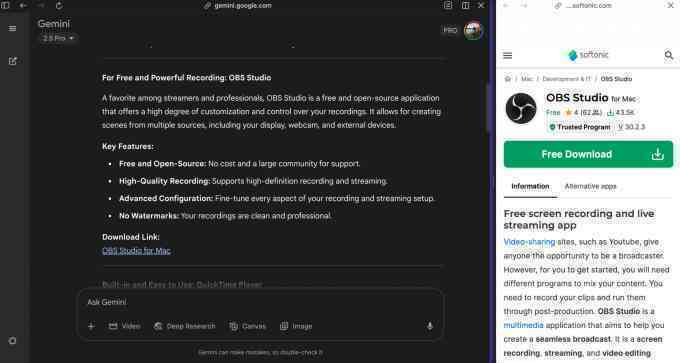Toggle the Deep Research tool chip
This screenshot has width=680, height=363.
pyautogui.click(x=185, y=326)
